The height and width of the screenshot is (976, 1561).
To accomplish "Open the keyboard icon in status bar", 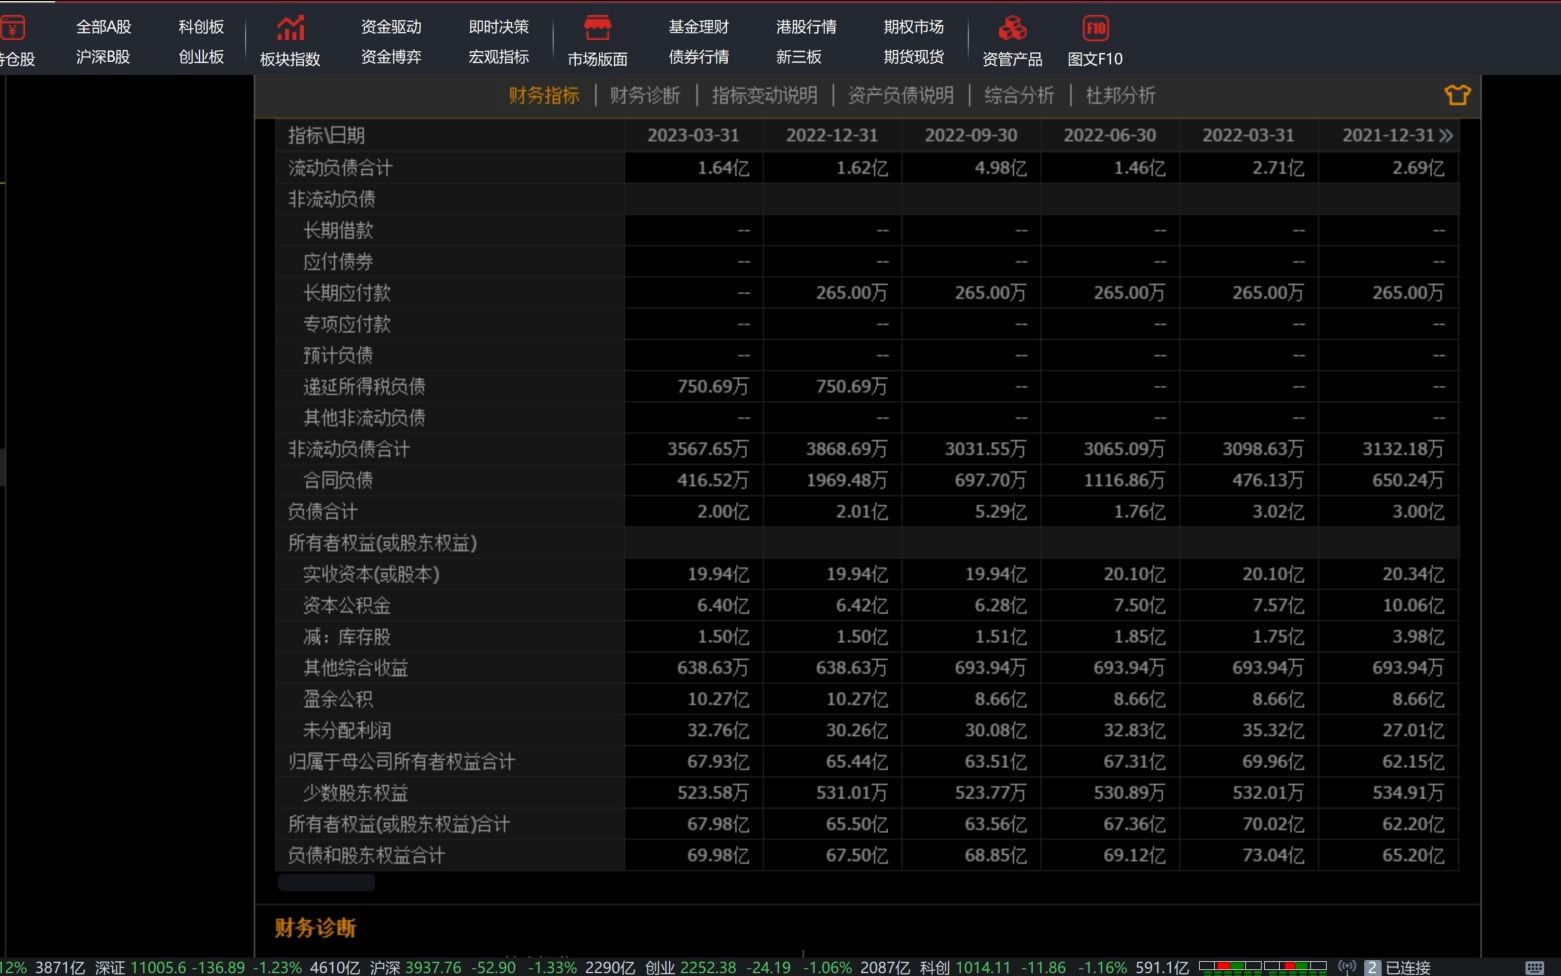I will point(1535,967).
